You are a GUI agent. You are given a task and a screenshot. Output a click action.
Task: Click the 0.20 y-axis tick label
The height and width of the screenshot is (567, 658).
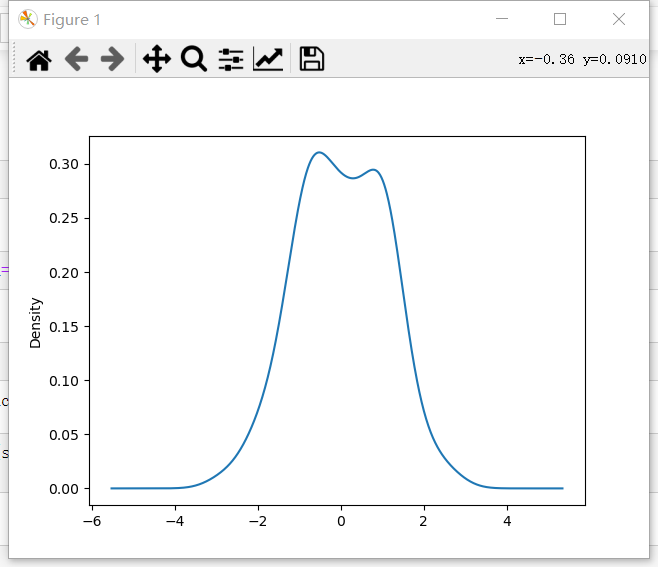(64, 273)
